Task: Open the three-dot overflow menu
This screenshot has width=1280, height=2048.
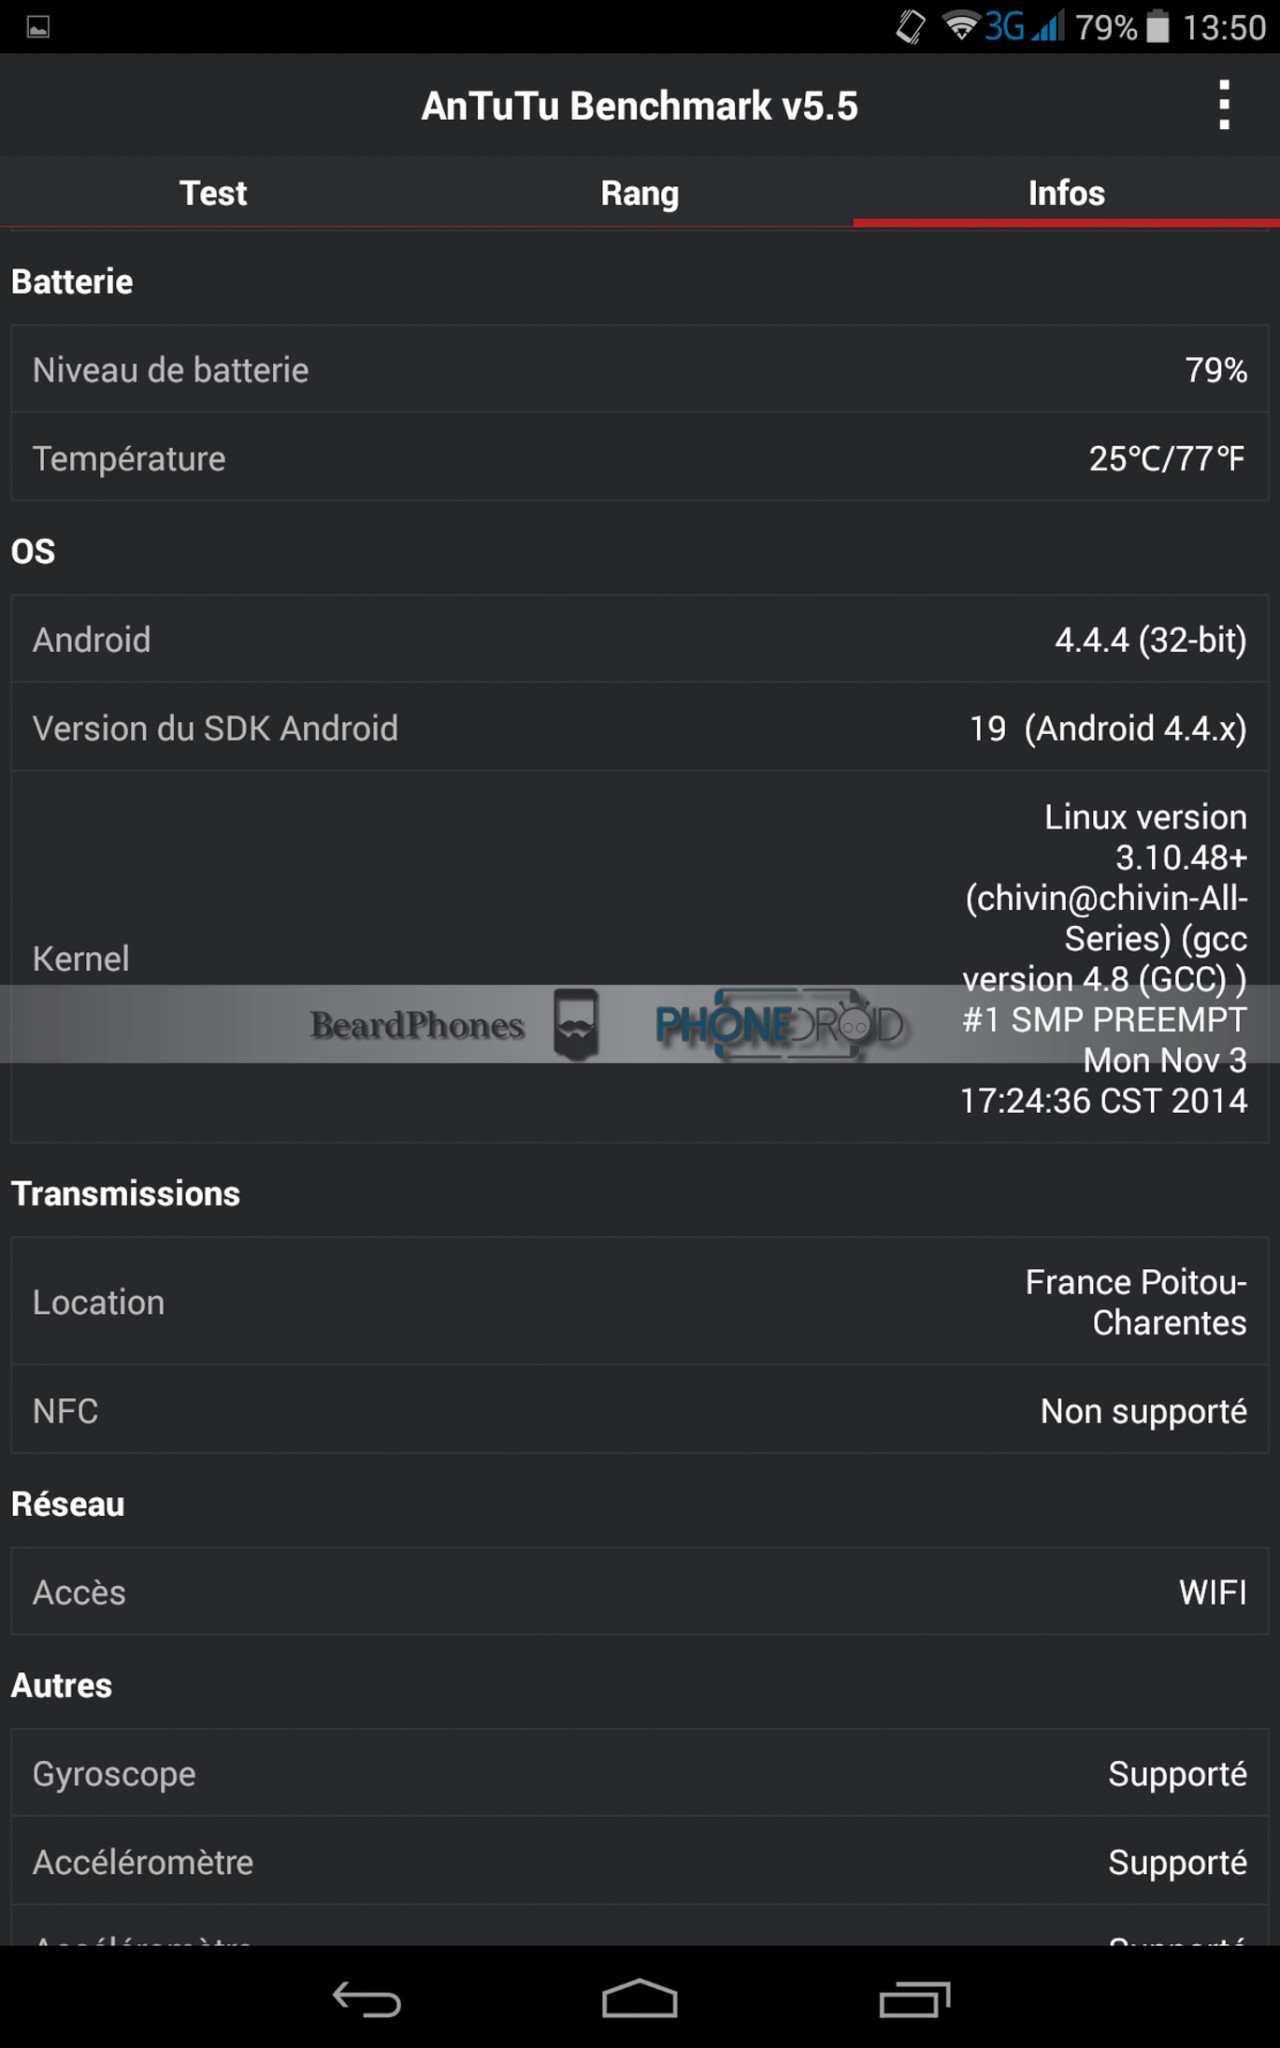Action: pos(1224,105)
